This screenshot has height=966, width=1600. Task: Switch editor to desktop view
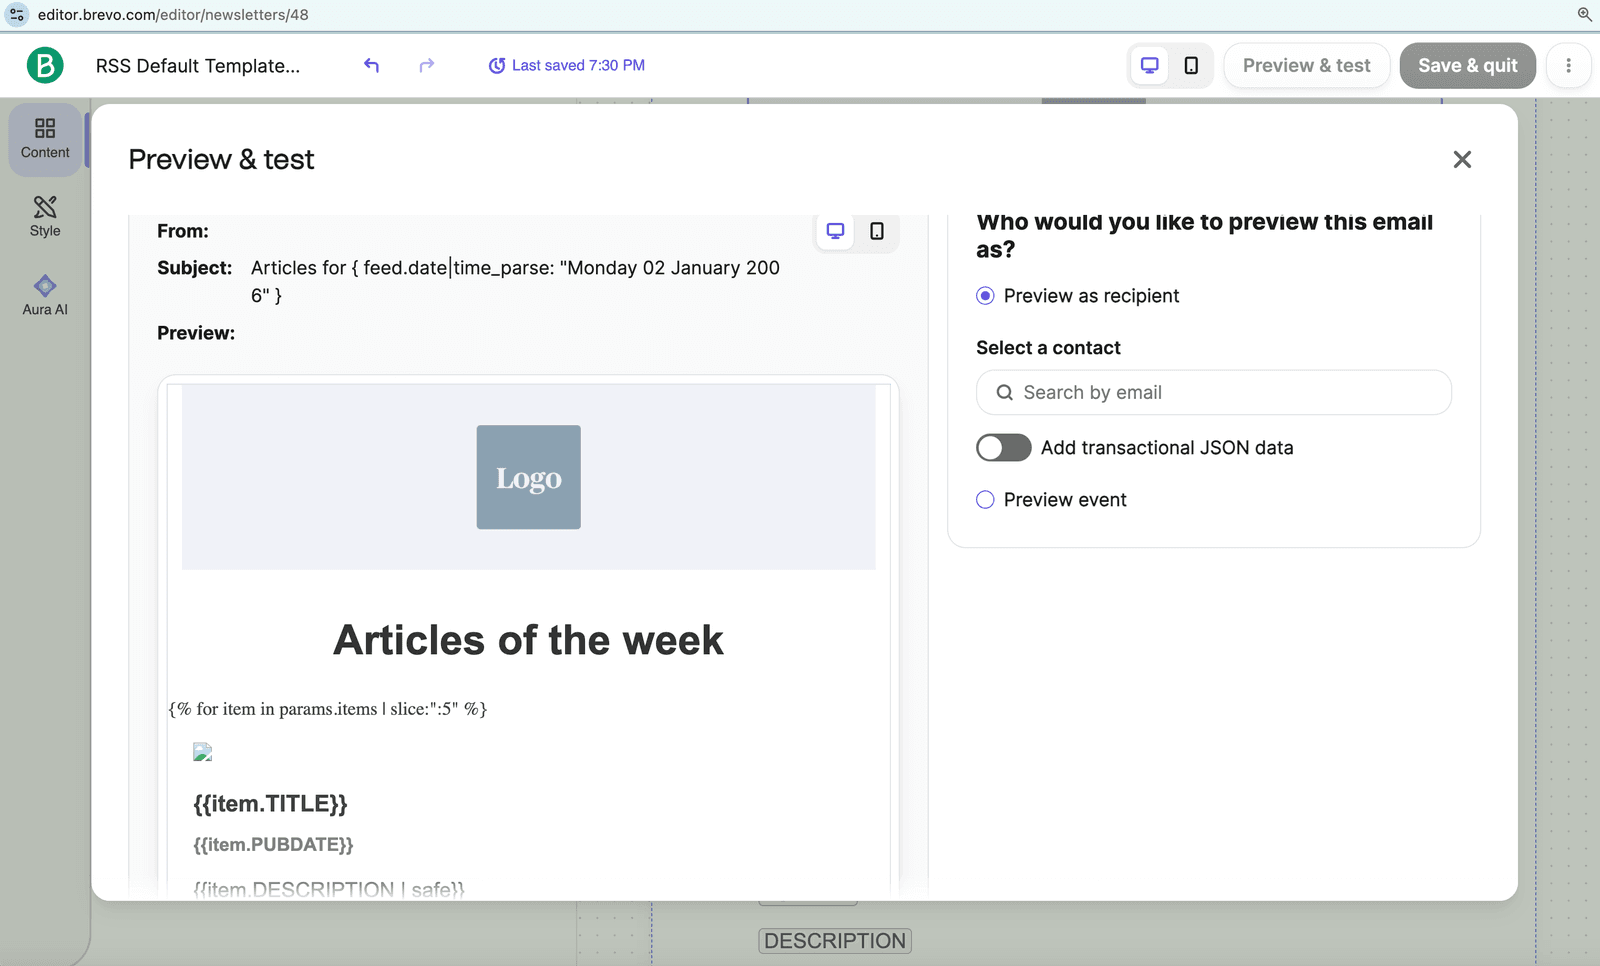[1150, 65]
